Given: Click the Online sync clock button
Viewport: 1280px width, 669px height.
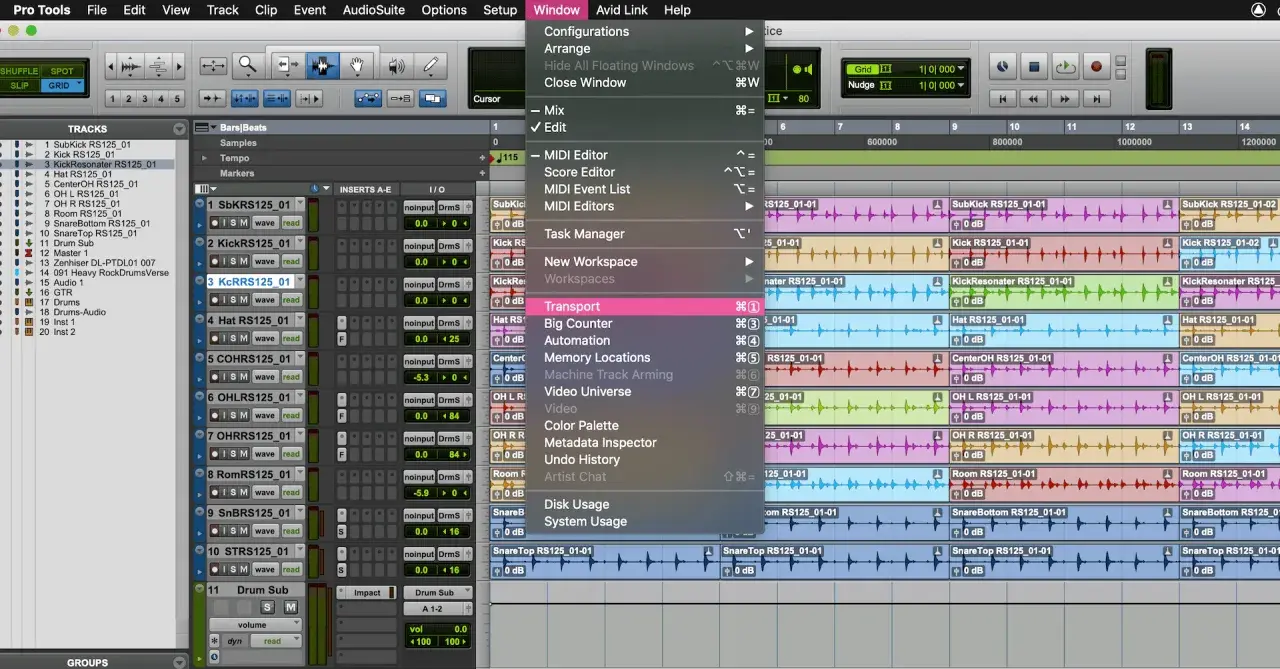Looking at the screenshot, I should pyautogui.click(x=1003, y=67).
